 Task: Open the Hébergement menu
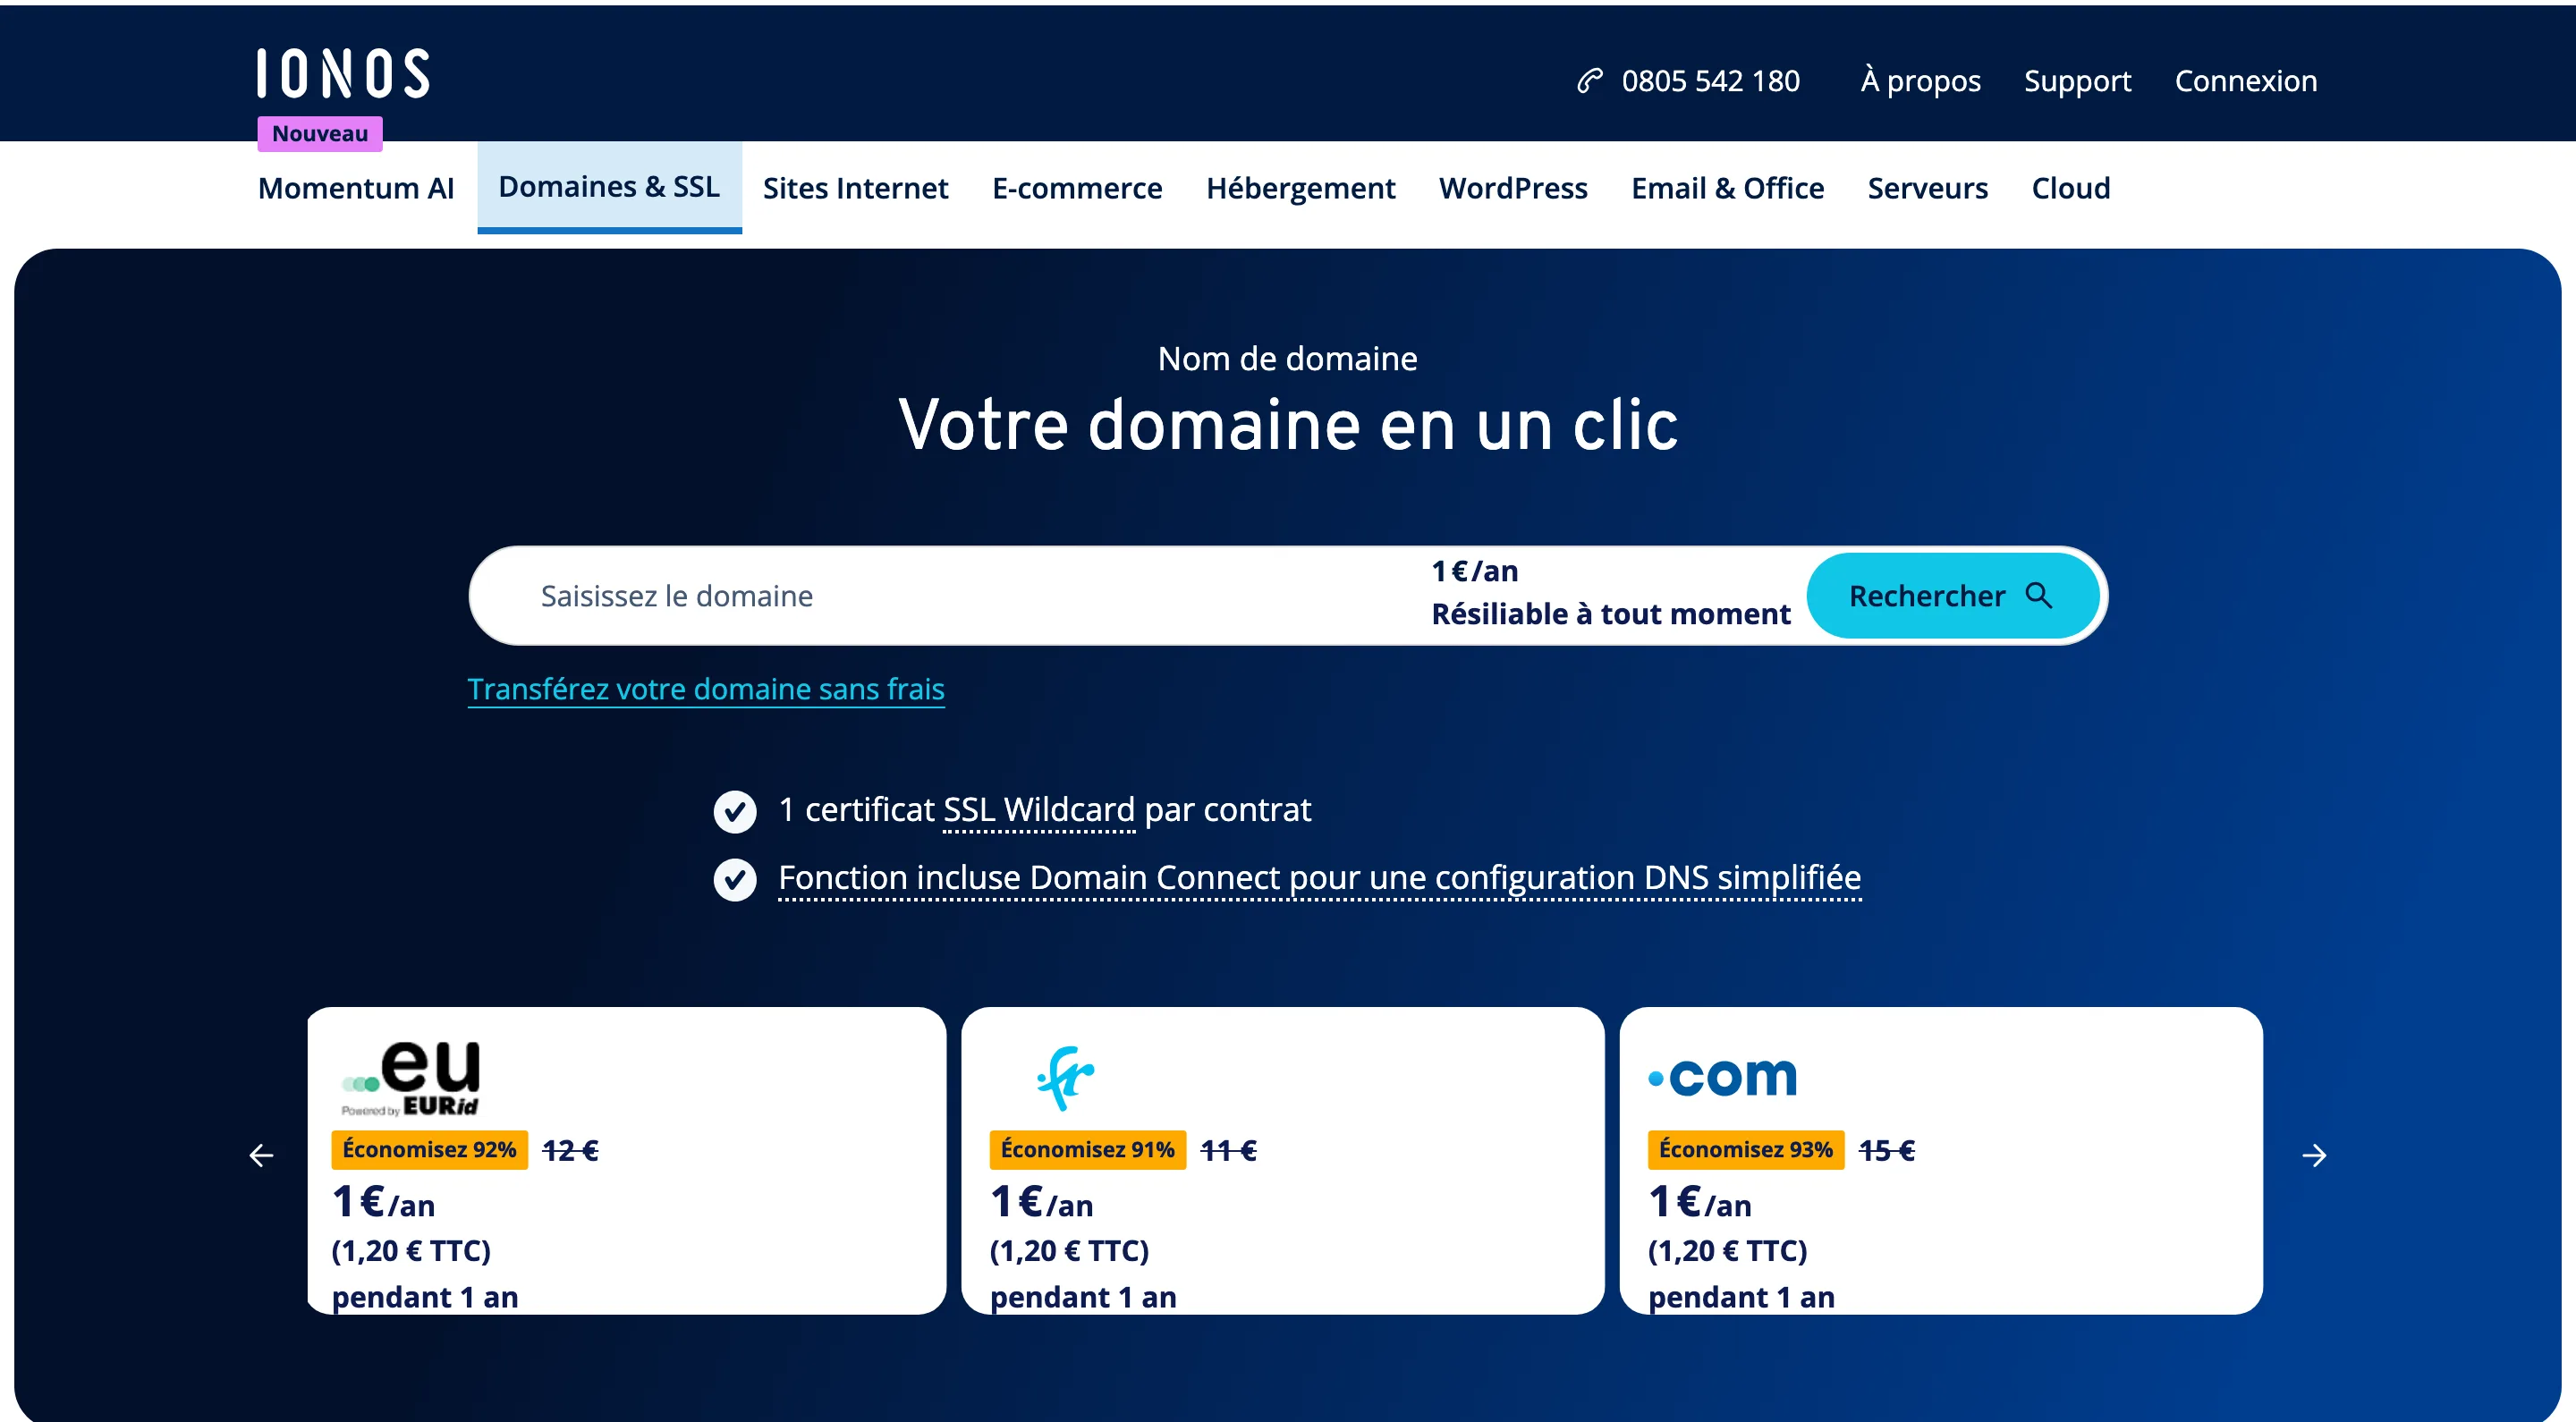coord(1300,188)
